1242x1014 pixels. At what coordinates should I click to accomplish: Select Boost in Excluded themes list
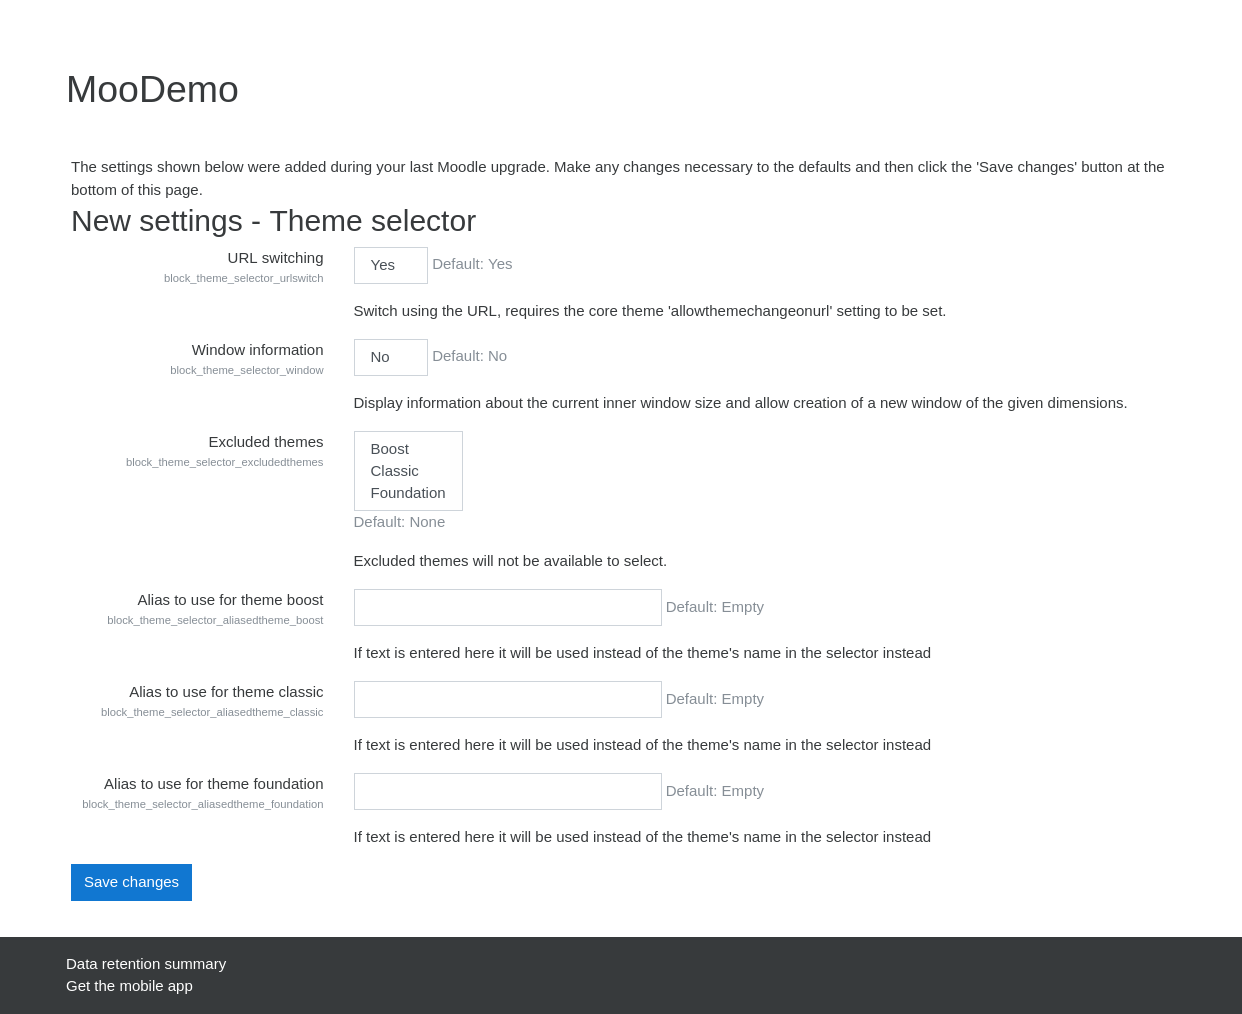[x=408, y=449]
